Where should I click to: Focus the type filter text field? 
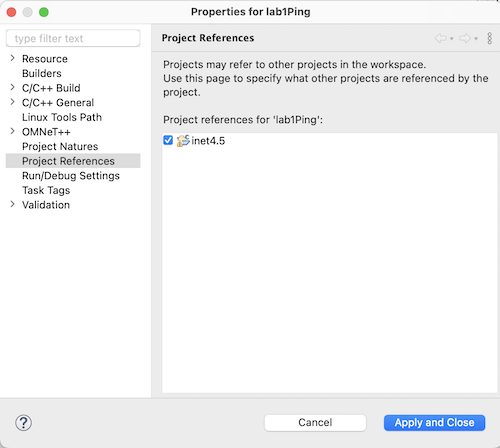point(73,38)
